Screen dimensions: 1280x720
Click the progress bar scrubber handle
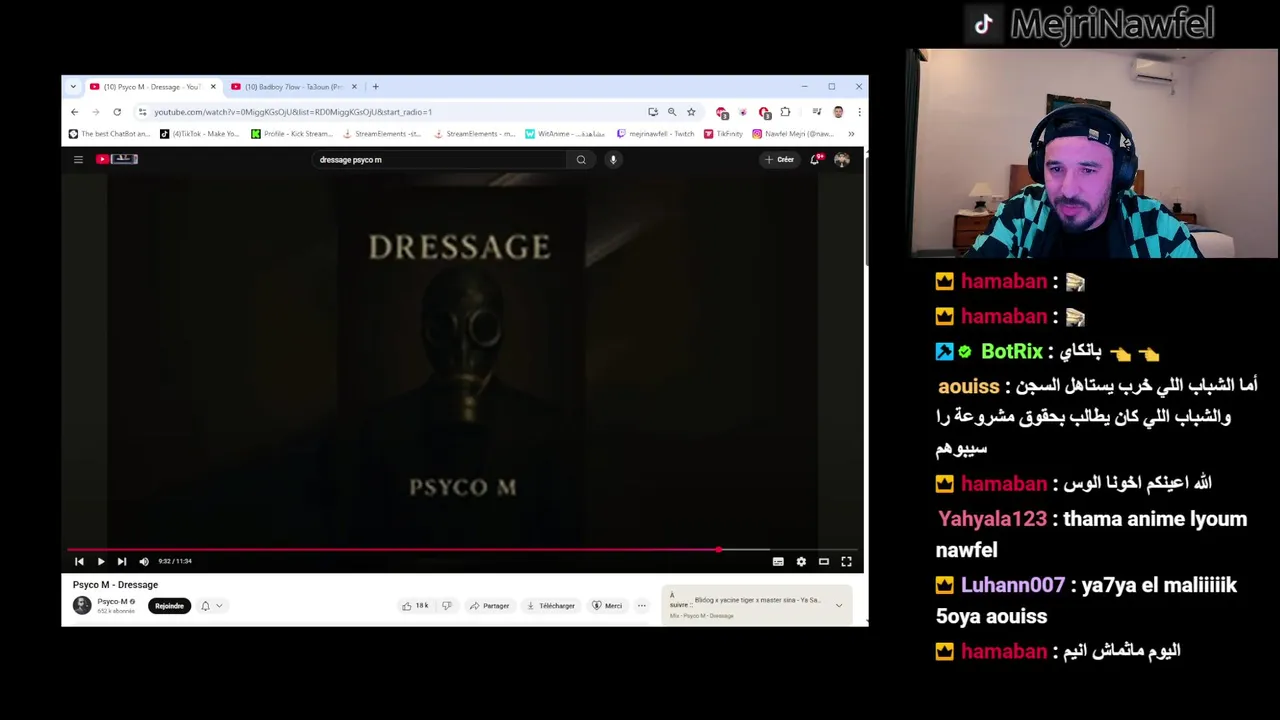tap(718, 549)
